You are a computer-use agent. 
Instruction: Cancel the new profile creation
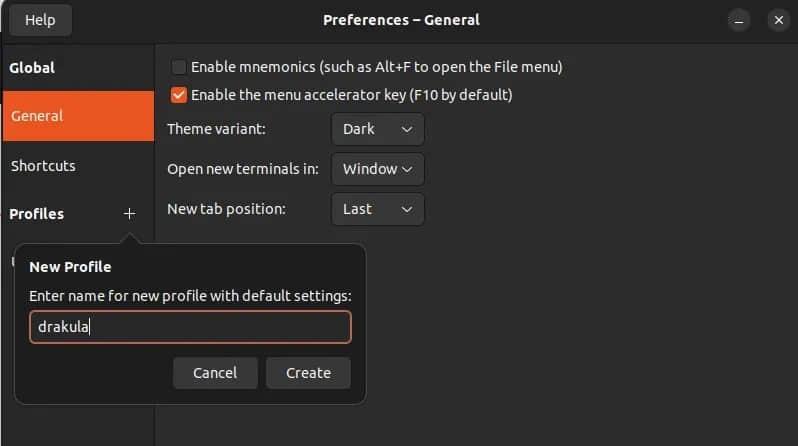pyautogui.click(x=215, y=373)
